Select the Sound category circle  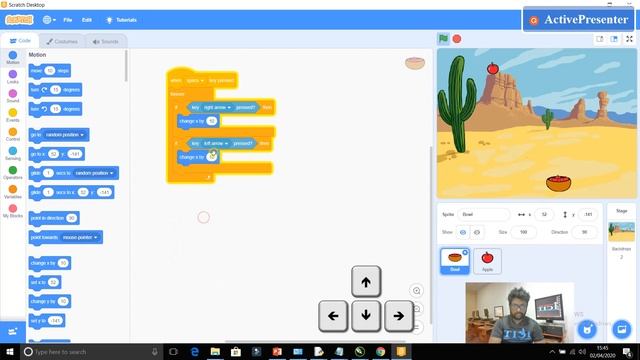13,93
